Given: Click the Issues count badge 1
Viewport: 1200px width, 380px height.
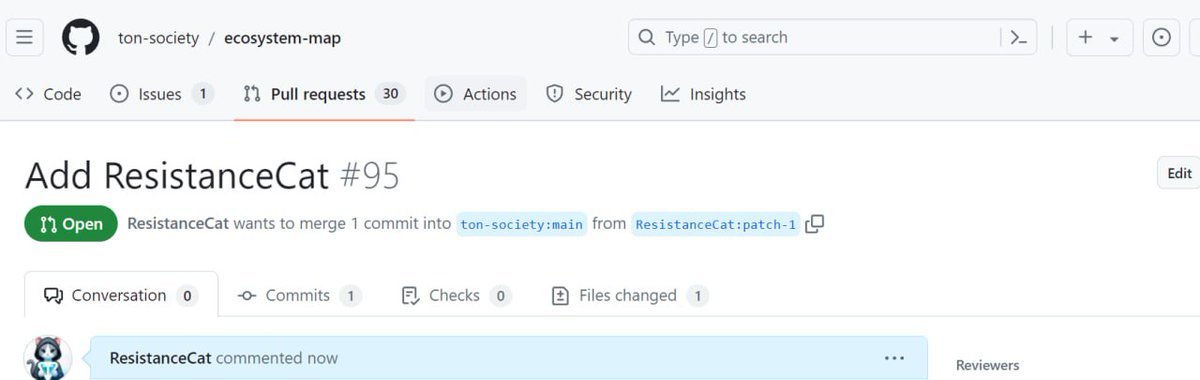Looking at the screenshot, I should point(202,94).
